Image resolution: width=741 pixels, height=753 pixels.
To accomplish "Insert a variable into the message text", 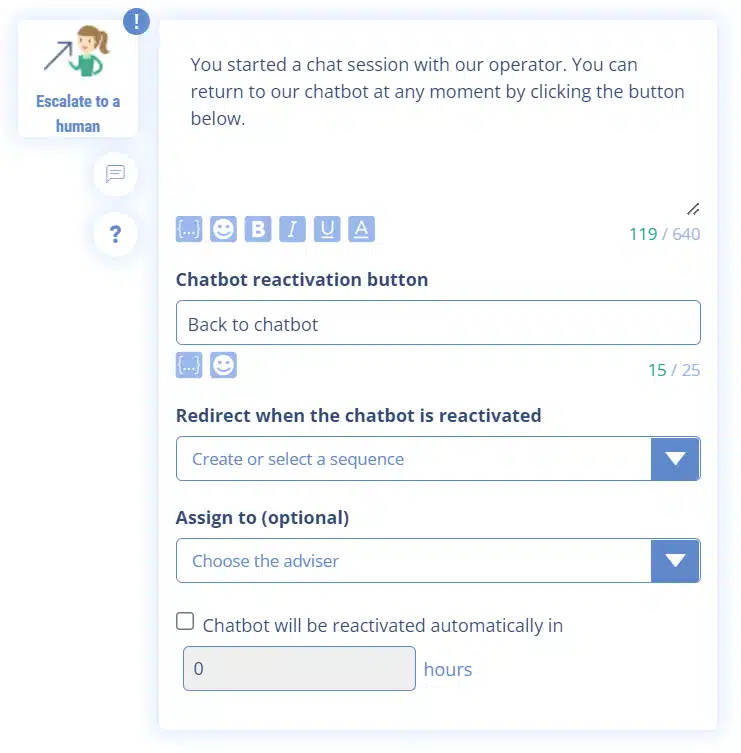I will click(189, 230).
